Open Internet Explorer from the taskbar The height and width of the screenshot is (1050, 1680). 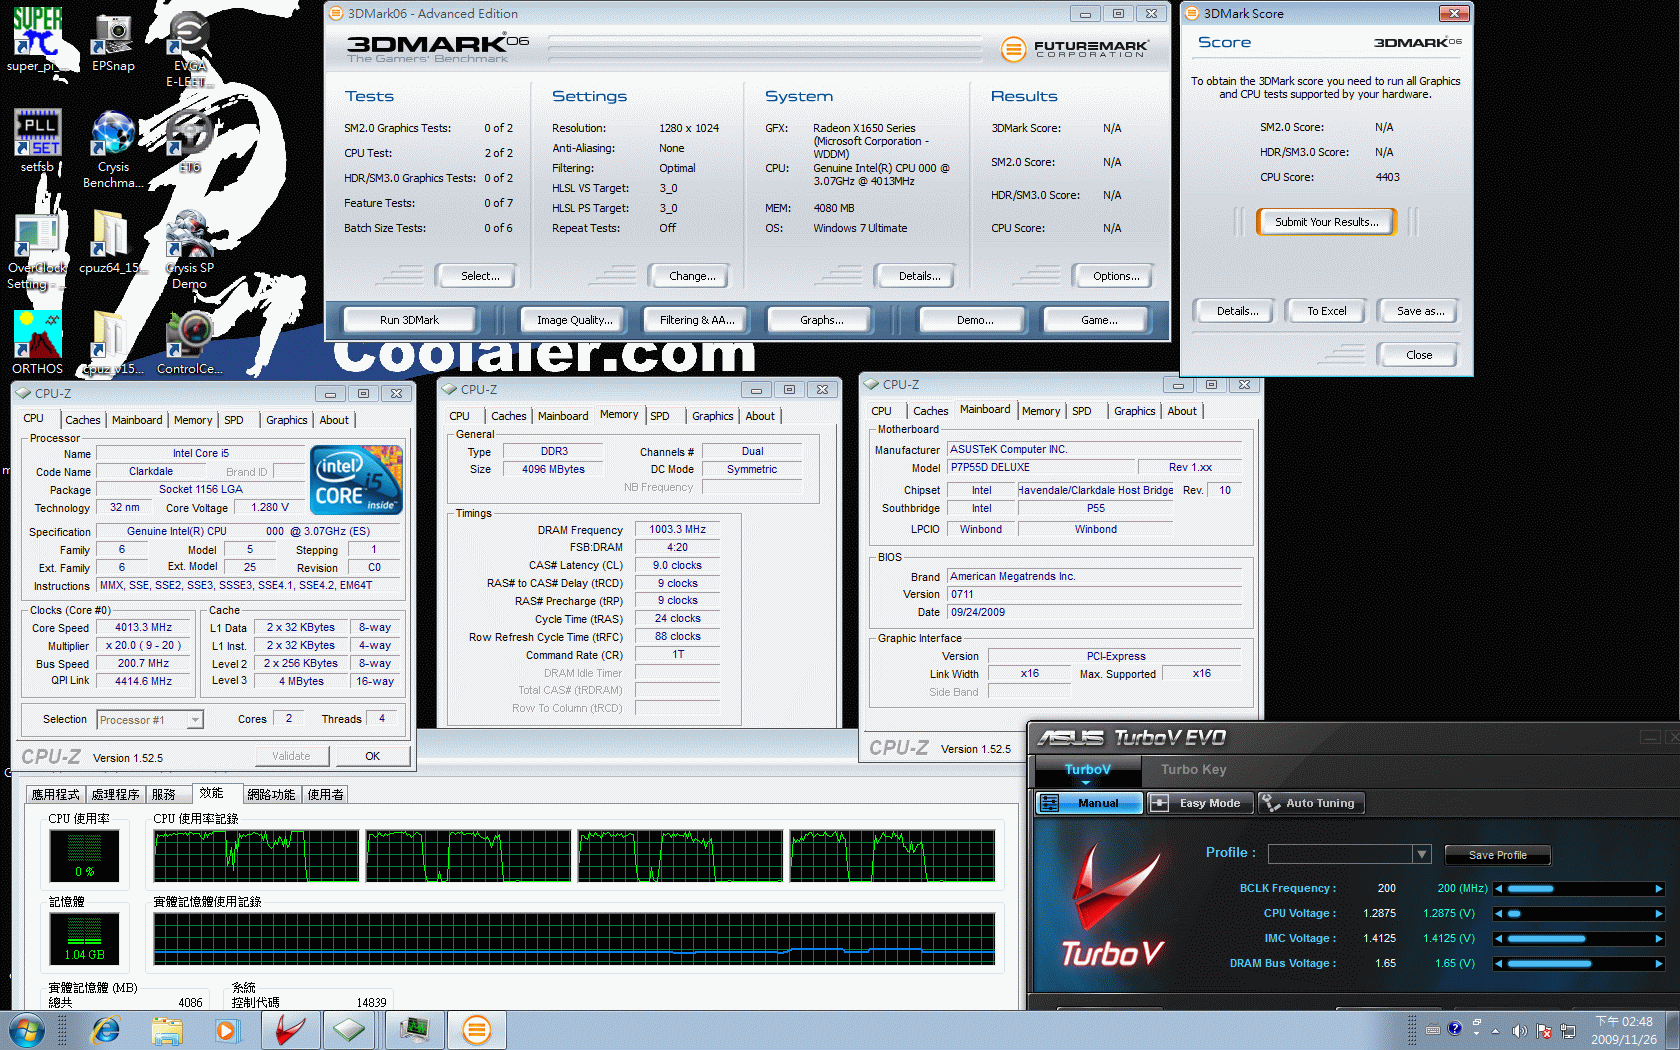tap(105, 1030)
